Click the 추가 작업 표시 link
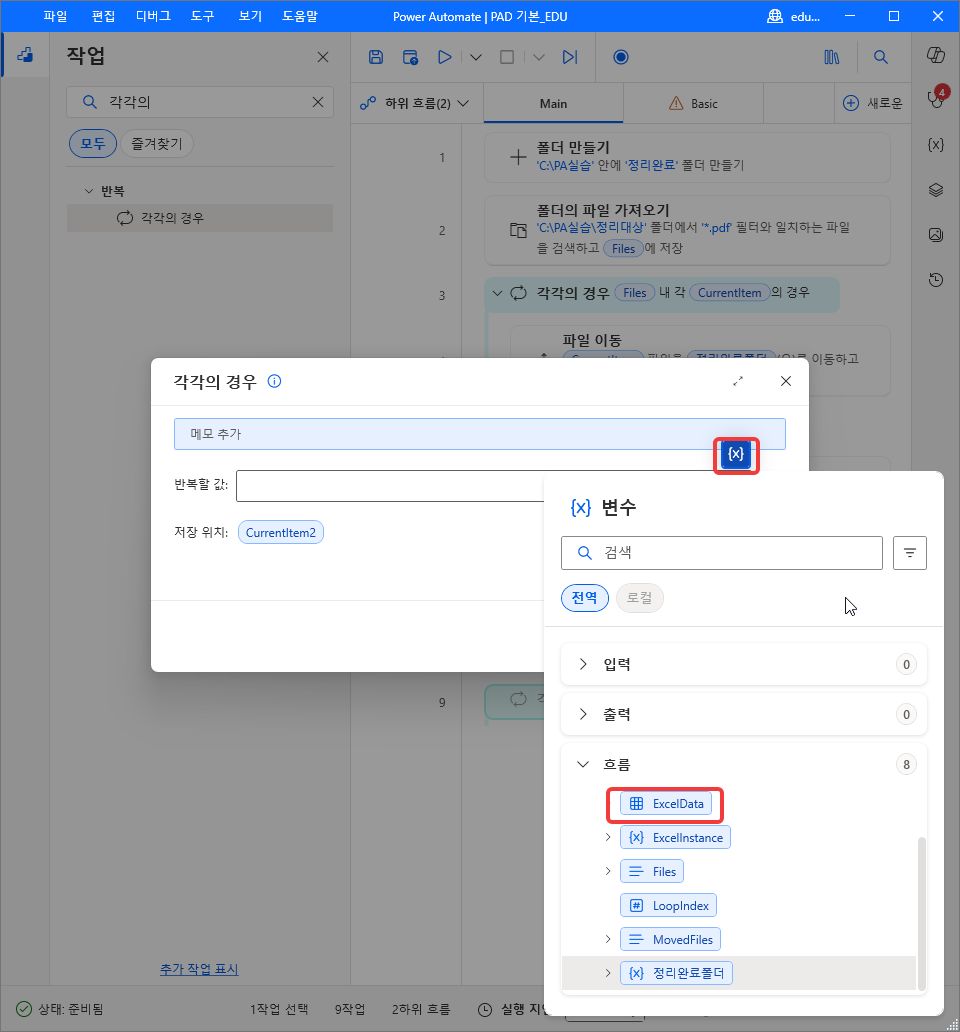This screenshot has height=1032, width=960. coord(199,969)
